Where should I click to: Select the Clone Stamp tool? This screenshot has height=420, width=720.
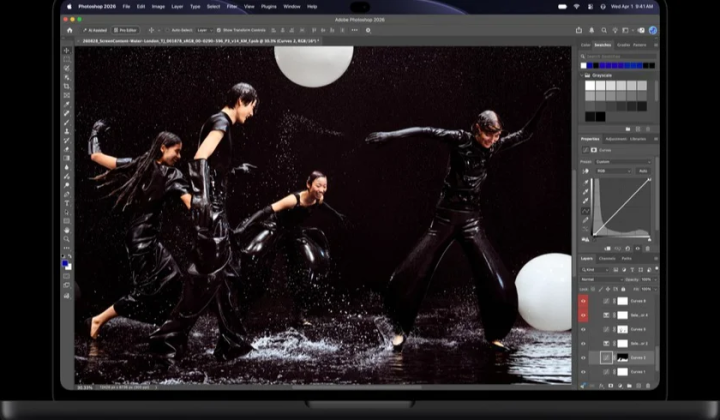coord(67,131)
